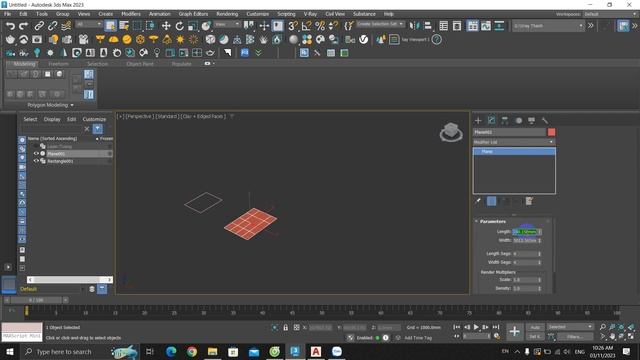640x360 pixels.
Task: Click the Redo arrow in main toolbar
Action: (x=23, y=26)
